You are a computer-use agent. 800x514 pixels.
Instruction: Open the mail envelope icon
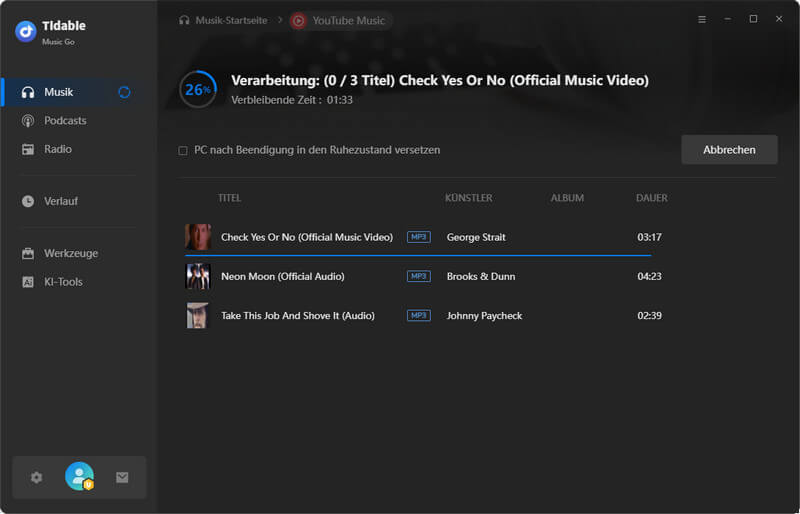pos(122,477)
